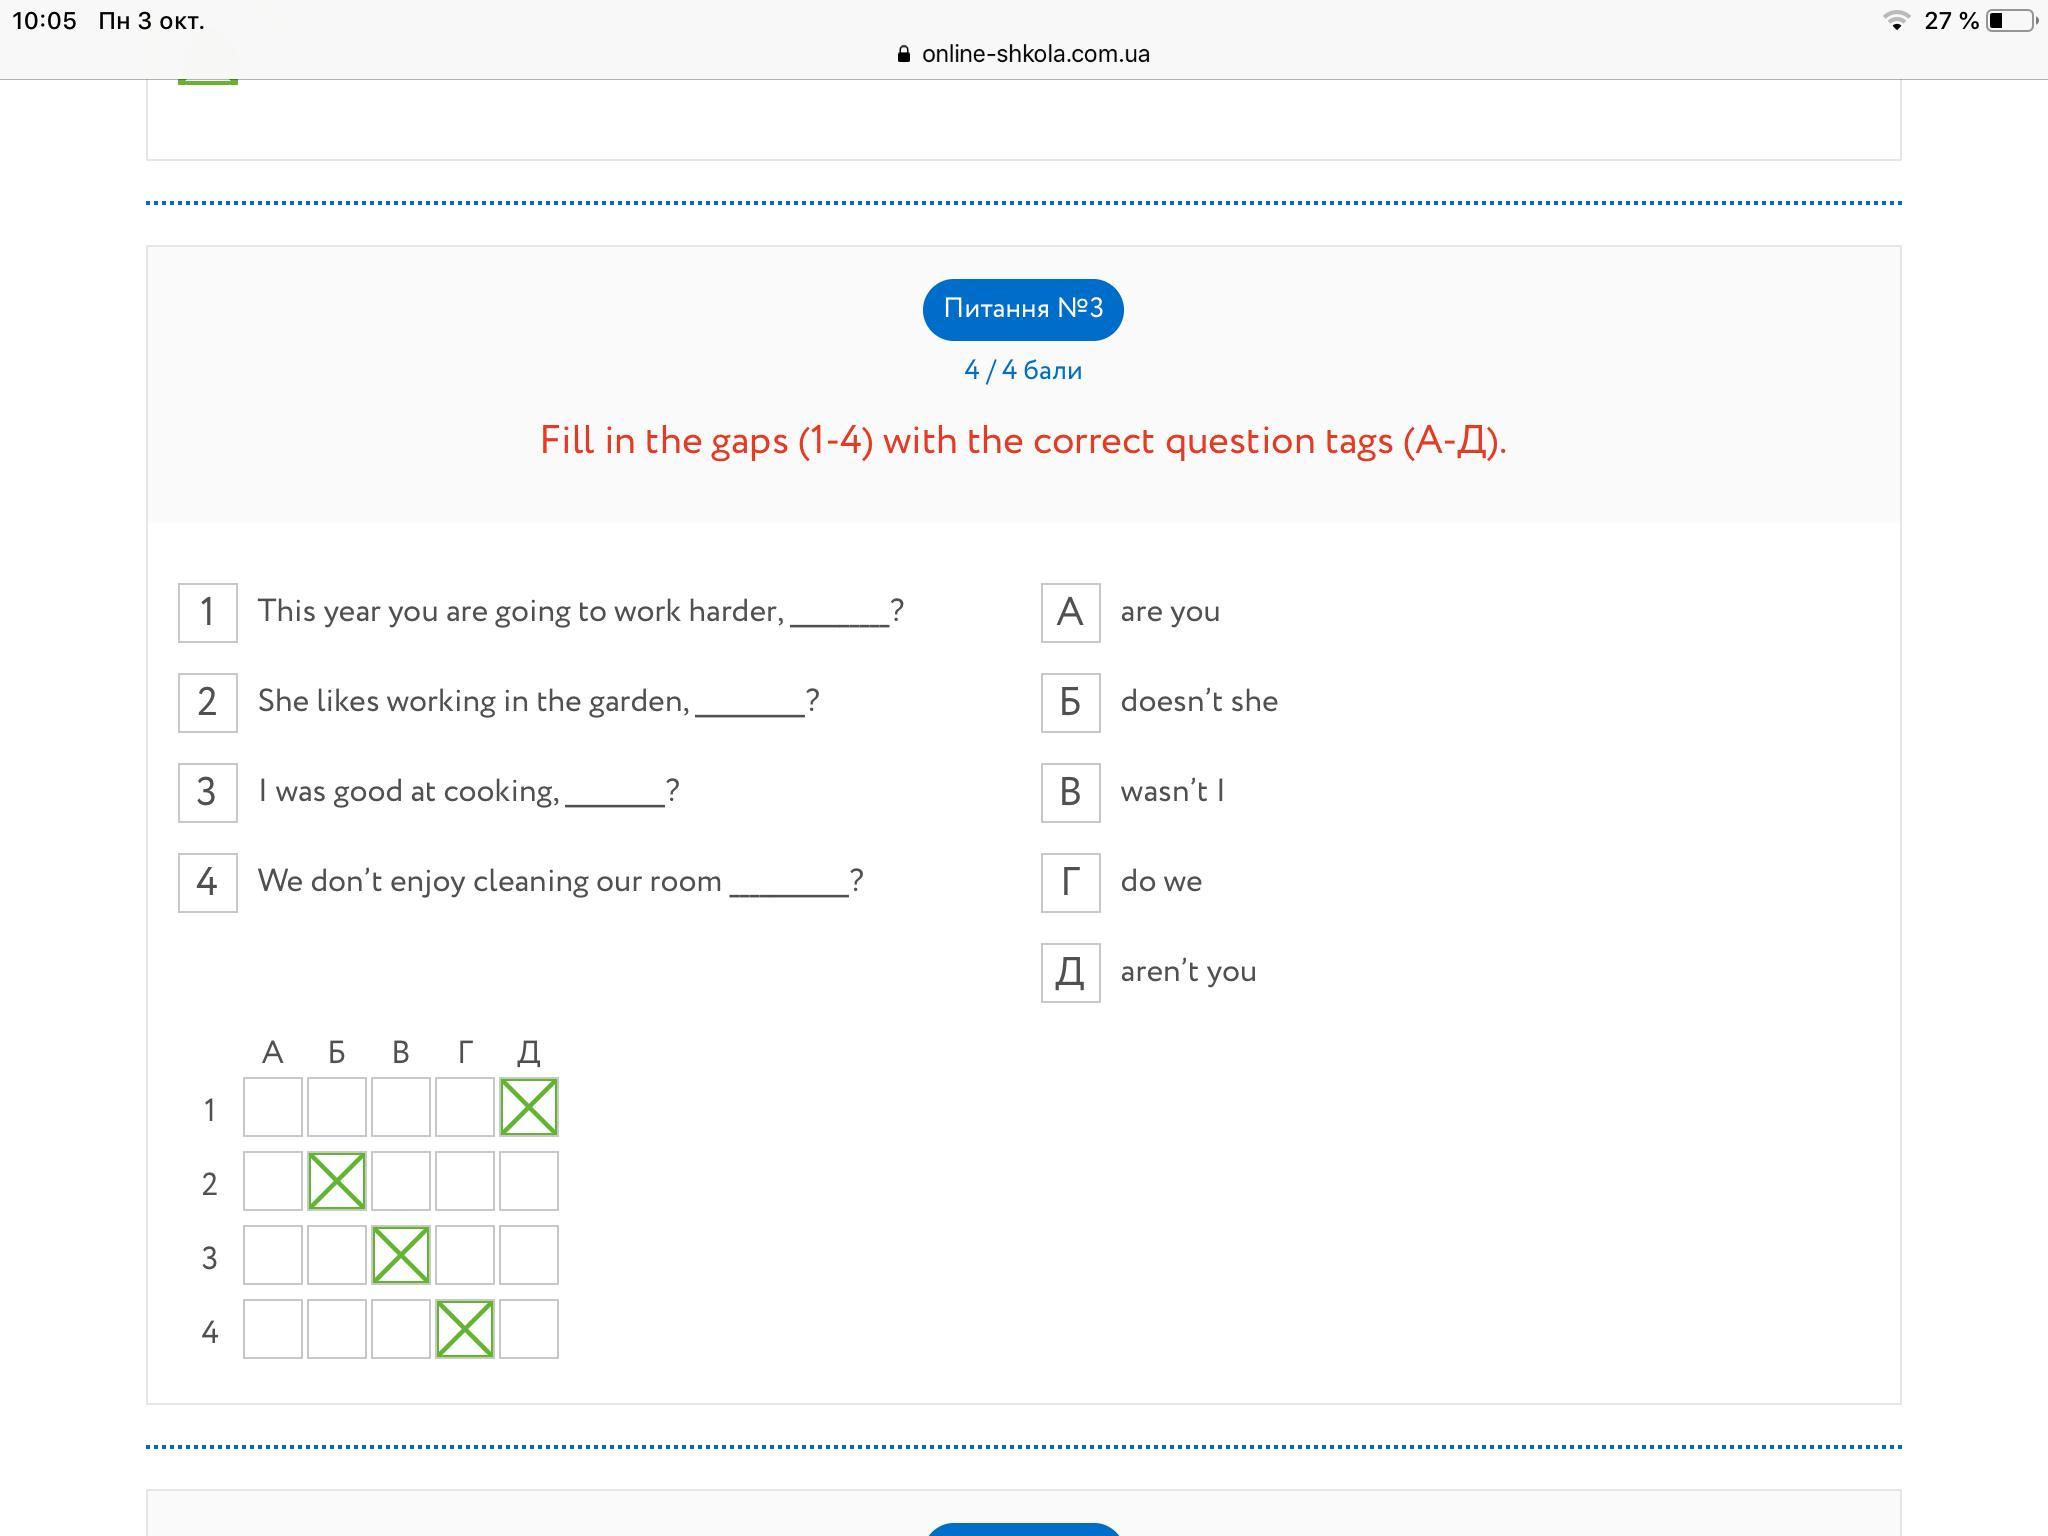
Task: Check row 1 column А checkbox
Action: click(x=273, y=1107)
